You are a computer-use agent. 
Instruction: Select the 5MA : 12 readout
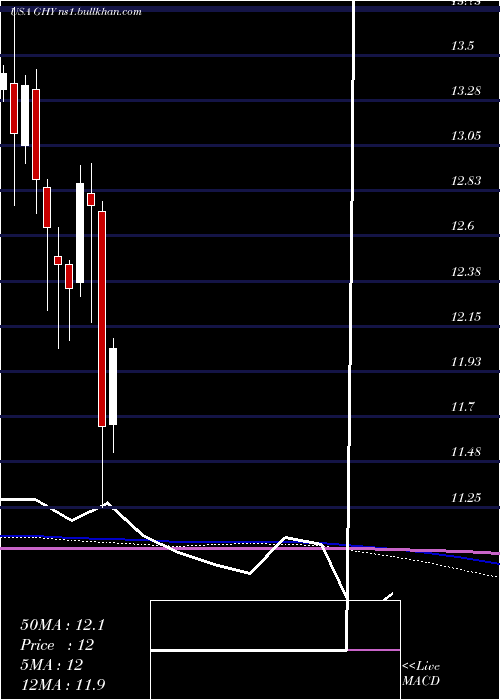51,665
